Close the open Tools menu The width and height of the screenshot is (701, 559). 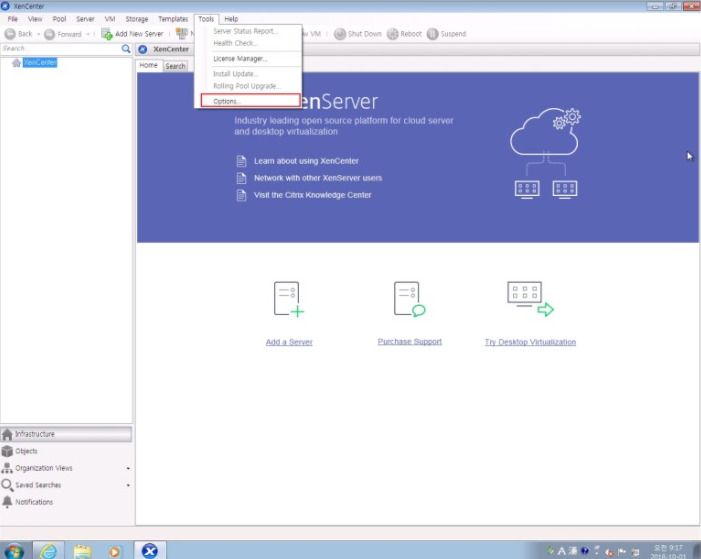pos(206,19)
